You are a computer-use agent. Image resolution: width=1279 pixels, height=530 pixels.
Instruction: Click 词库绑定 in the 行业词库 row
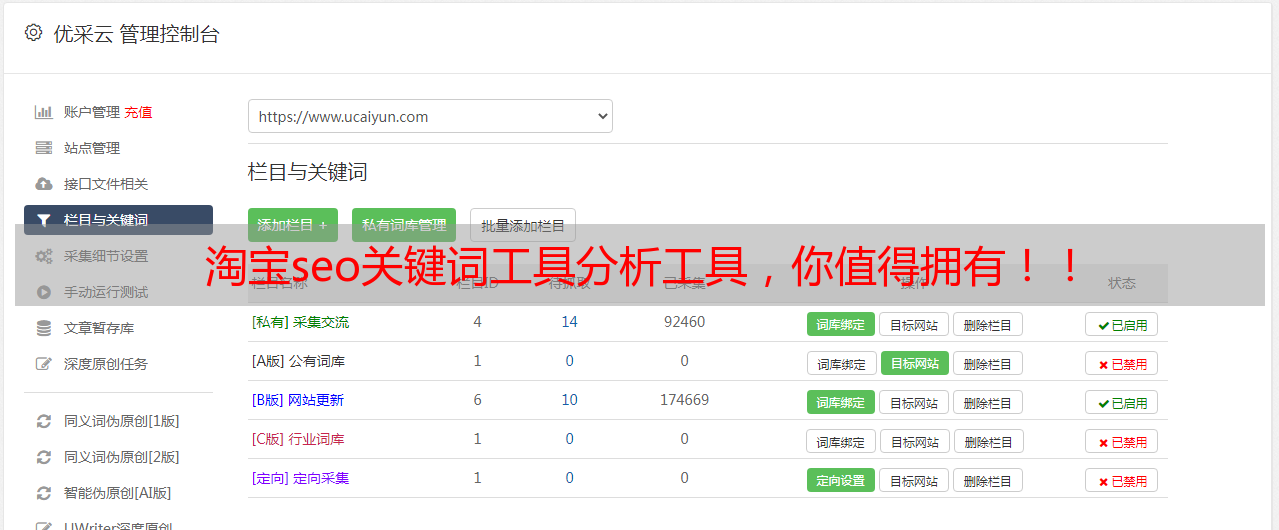842,441
